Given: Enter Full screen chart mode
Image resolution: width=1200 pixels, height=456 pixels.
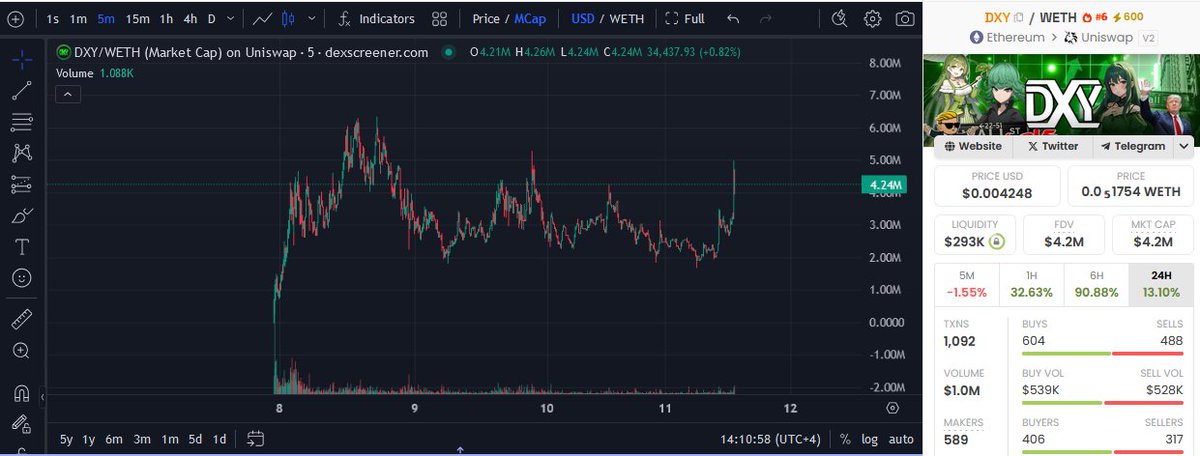Looking at the screenshot, I should pyautogui.click(x=685, y=18).
